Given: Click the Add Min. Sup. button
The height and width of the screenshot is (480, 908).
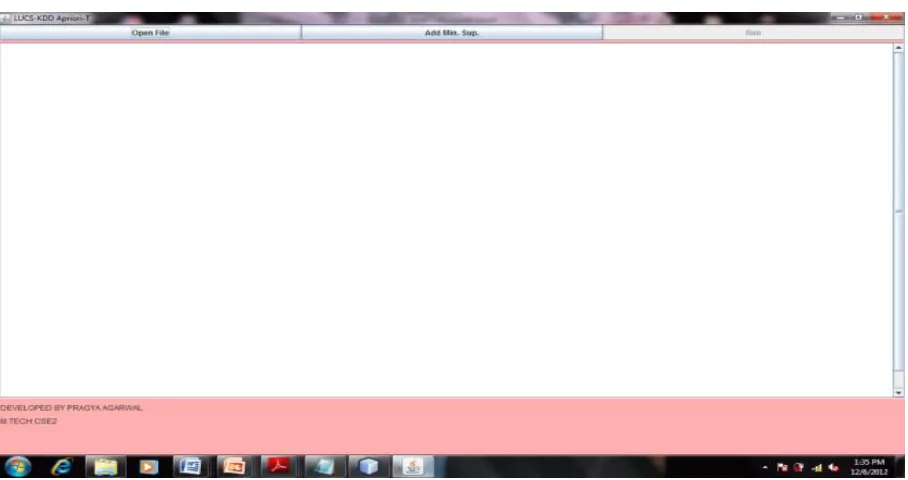Looking at the screenshot, I should click(452, 33).
